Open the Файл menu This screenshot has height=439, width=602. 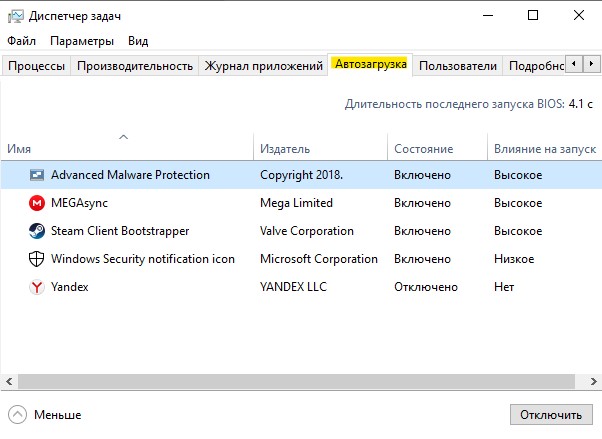[x=22, y=41]
